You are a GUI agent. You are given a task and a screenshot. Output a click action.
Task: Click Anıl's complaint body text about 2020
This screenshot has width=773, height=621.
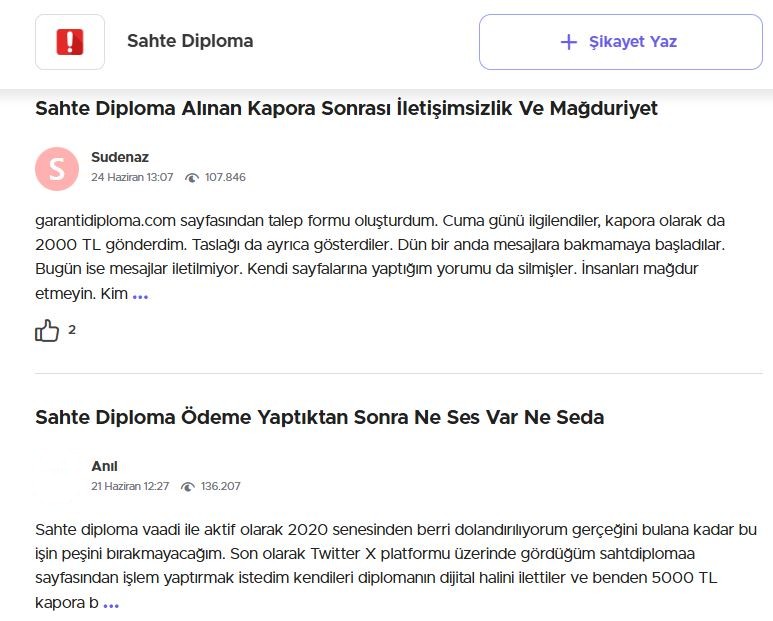(x=396, y=566)
